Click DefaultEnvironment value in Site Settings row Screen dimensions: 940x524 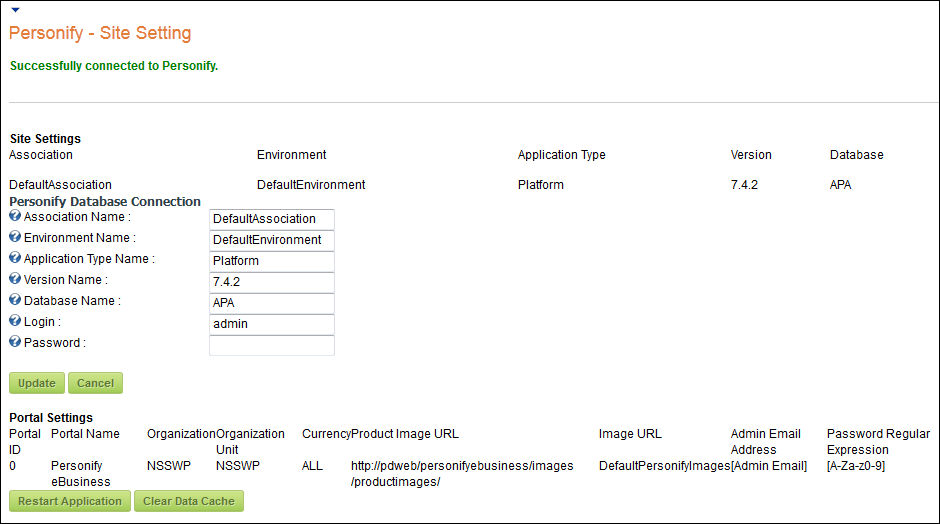[x=311, y=185]
